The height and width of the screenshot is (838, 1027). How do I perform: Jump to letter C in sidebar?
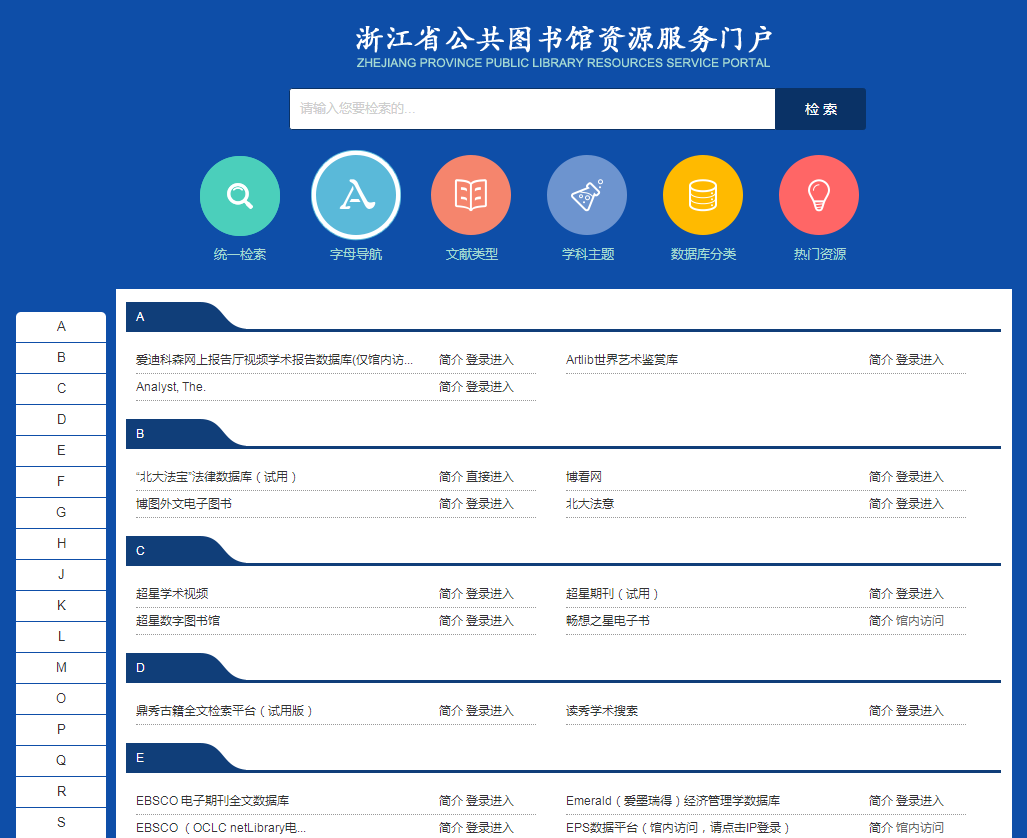61,389
